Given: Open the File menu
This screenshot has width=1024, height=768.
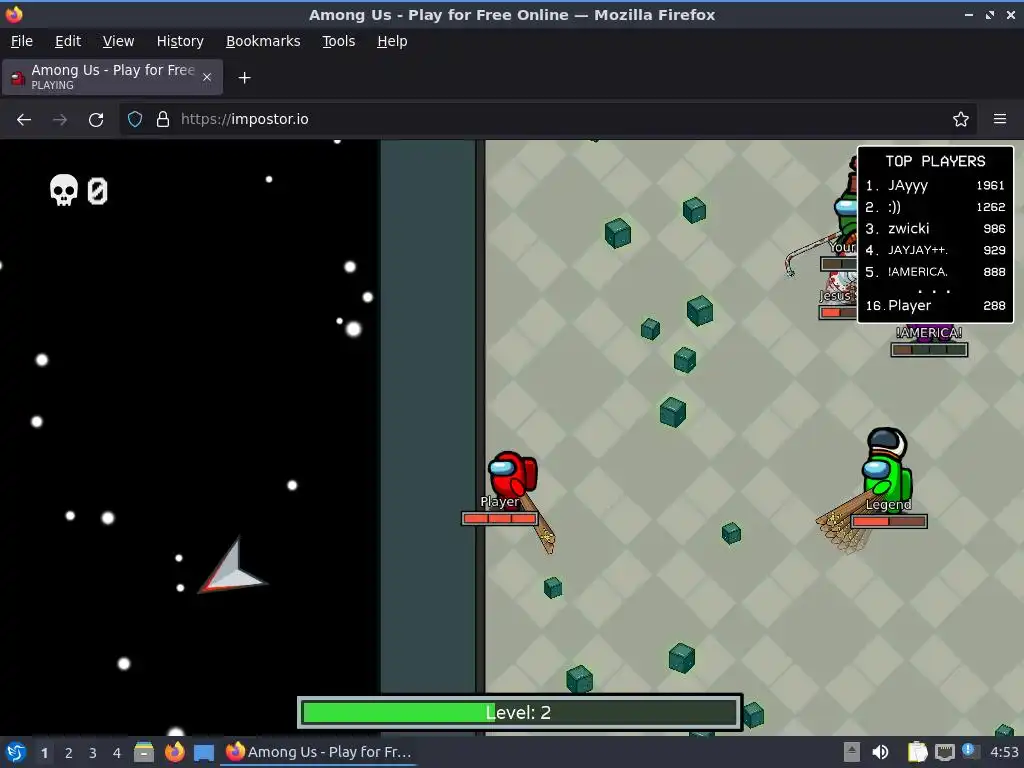Looking at the screenshot, I should pos(22,41).
